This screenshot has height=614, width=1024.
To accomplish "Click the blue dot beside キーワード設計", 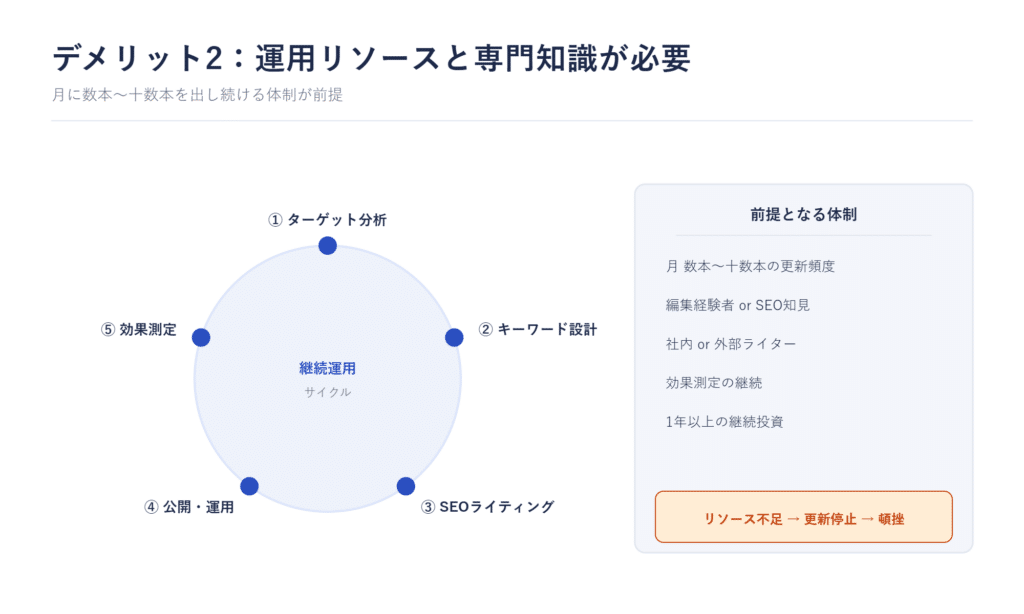I will pos(454,338).
